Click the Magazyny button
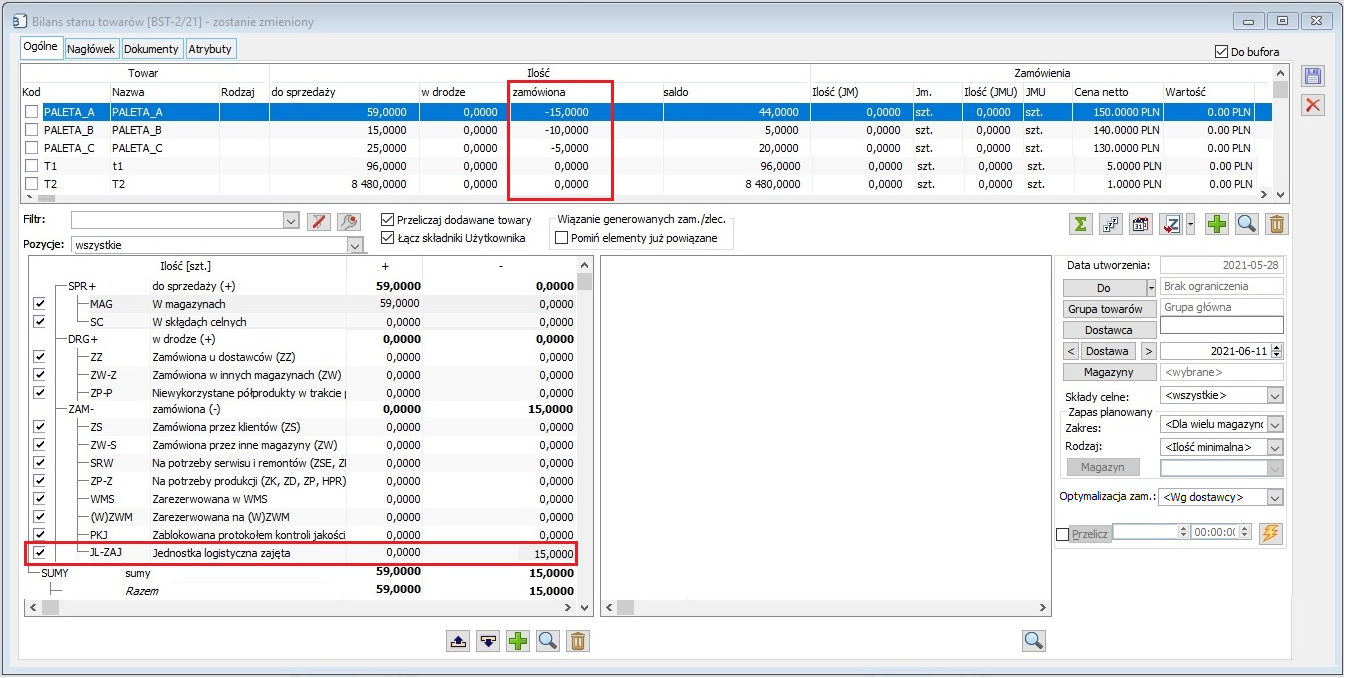1346x678 pixels. click(1110, 372)
